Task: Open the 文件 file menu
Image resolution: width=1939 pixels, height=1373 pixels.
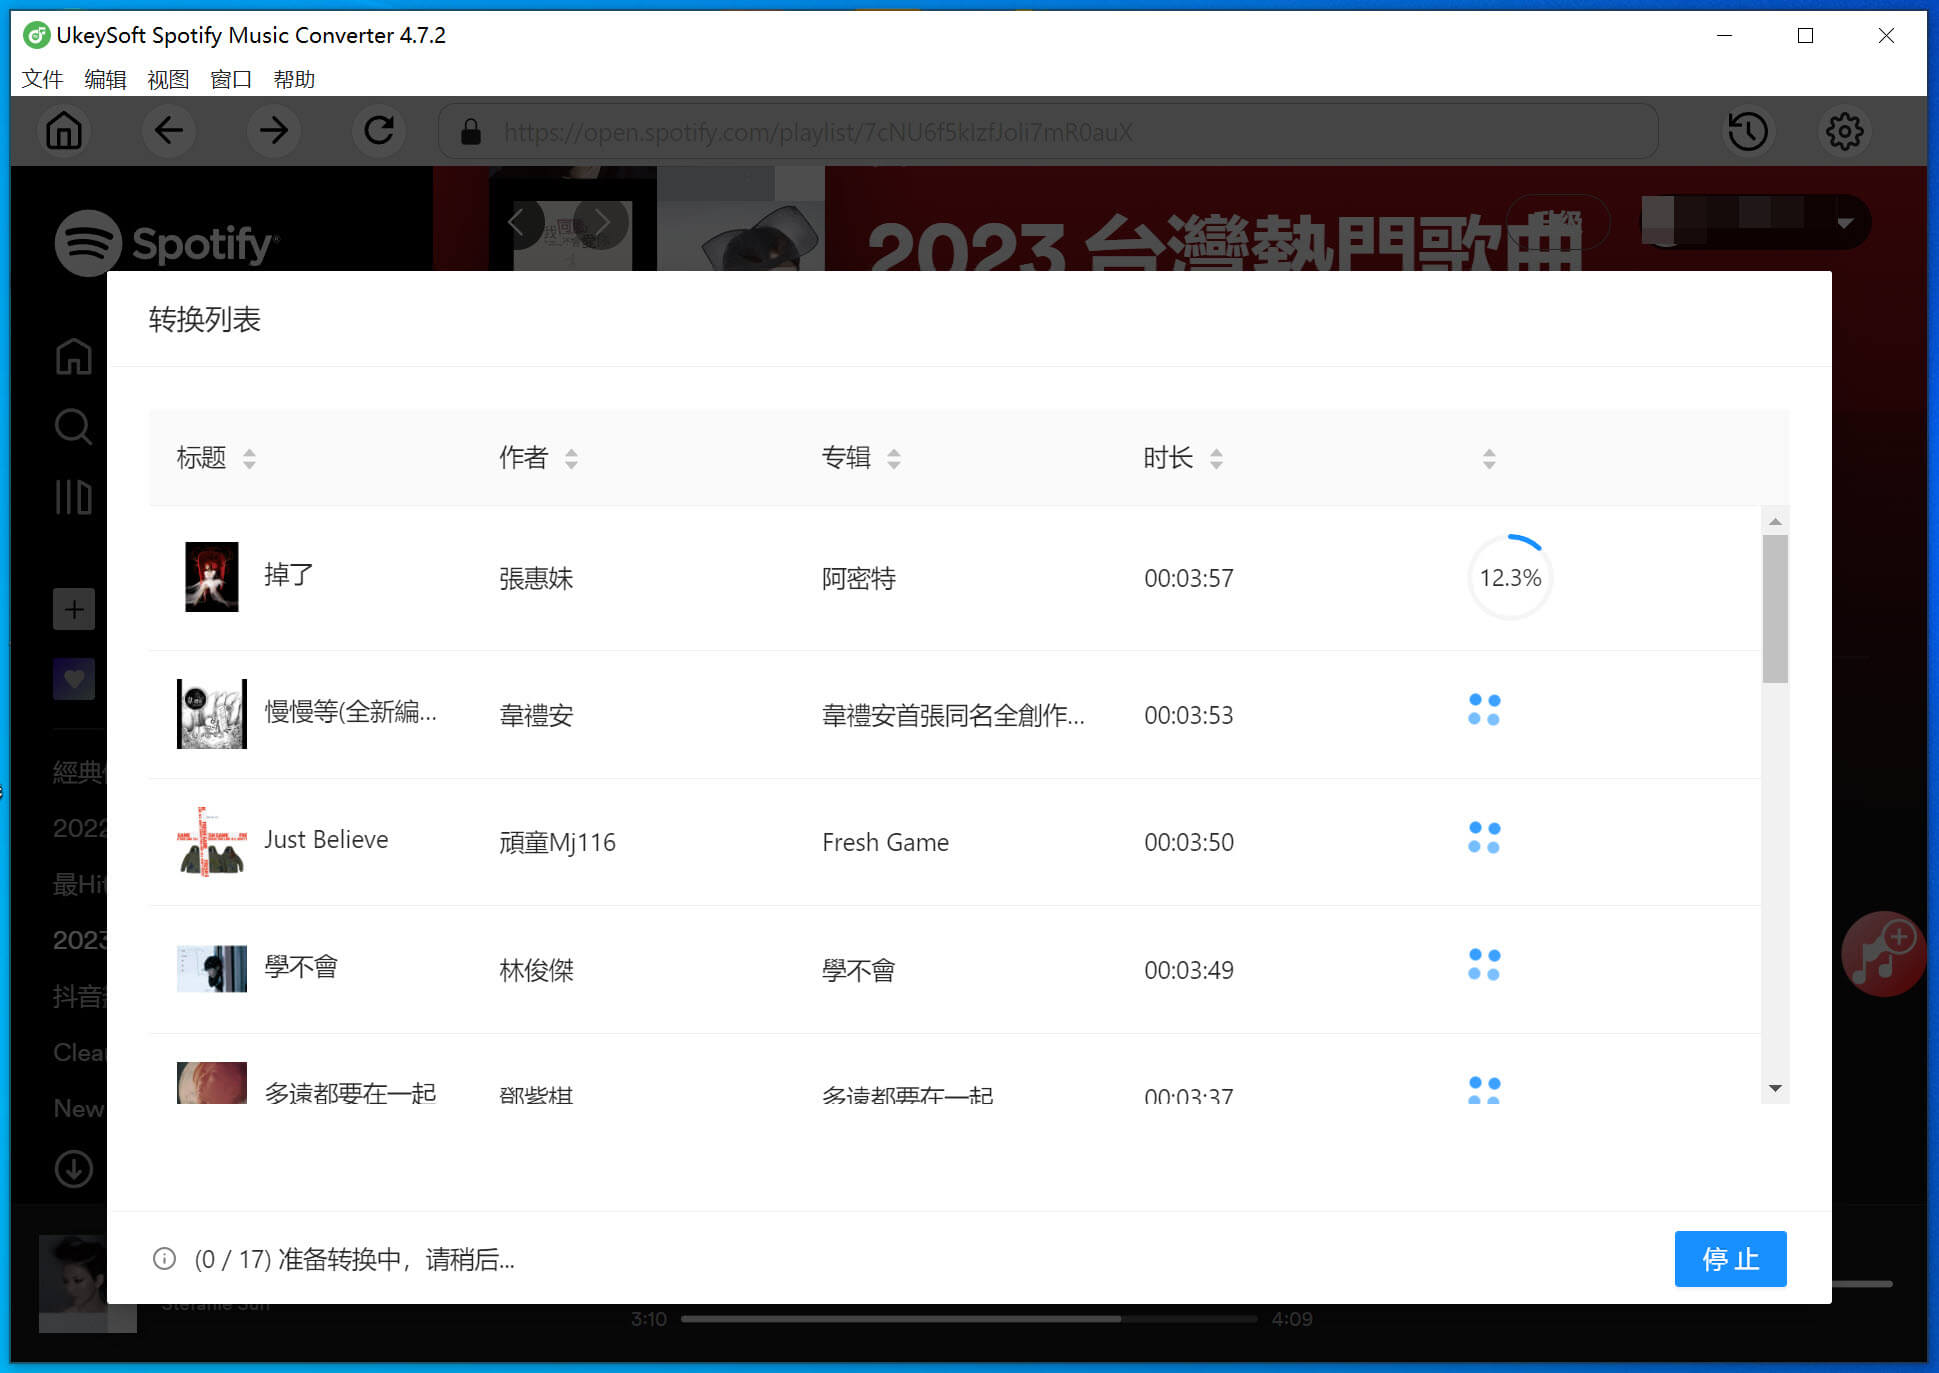Action: coord(43,80)
